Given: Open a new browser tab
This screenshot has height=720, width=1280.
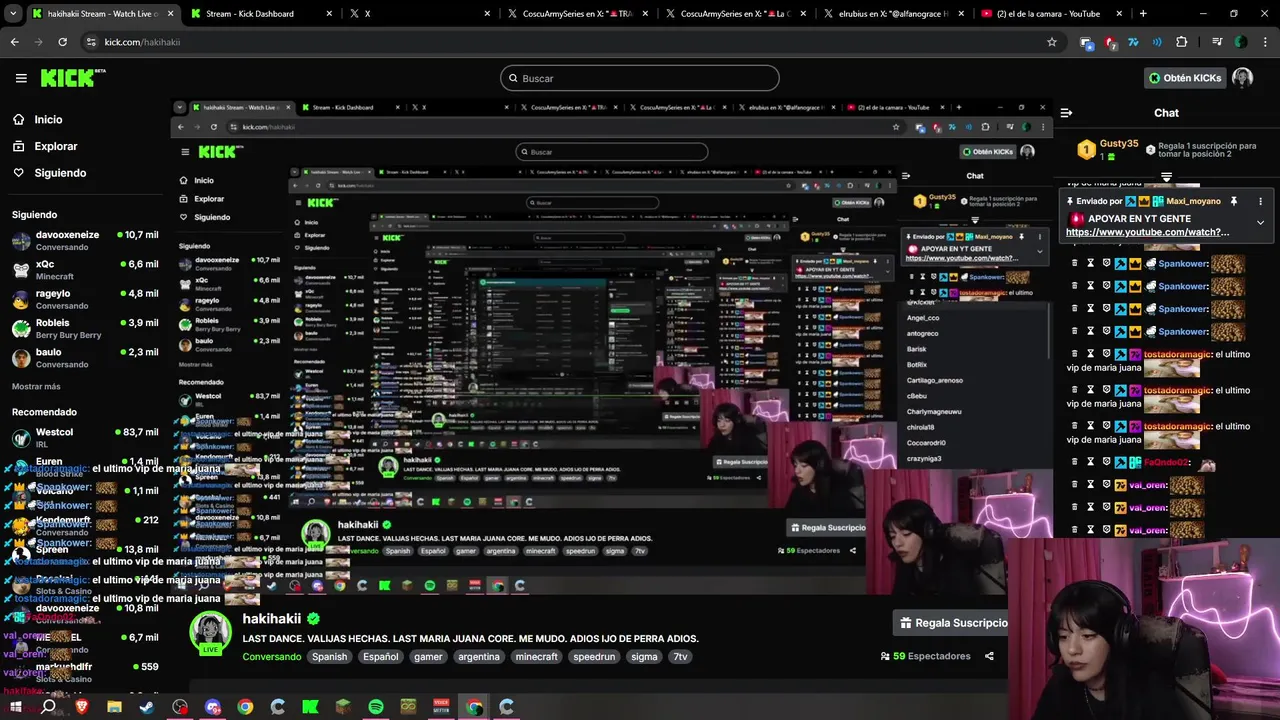Looking at the screenshot, I should click(x=1143, y=14).
